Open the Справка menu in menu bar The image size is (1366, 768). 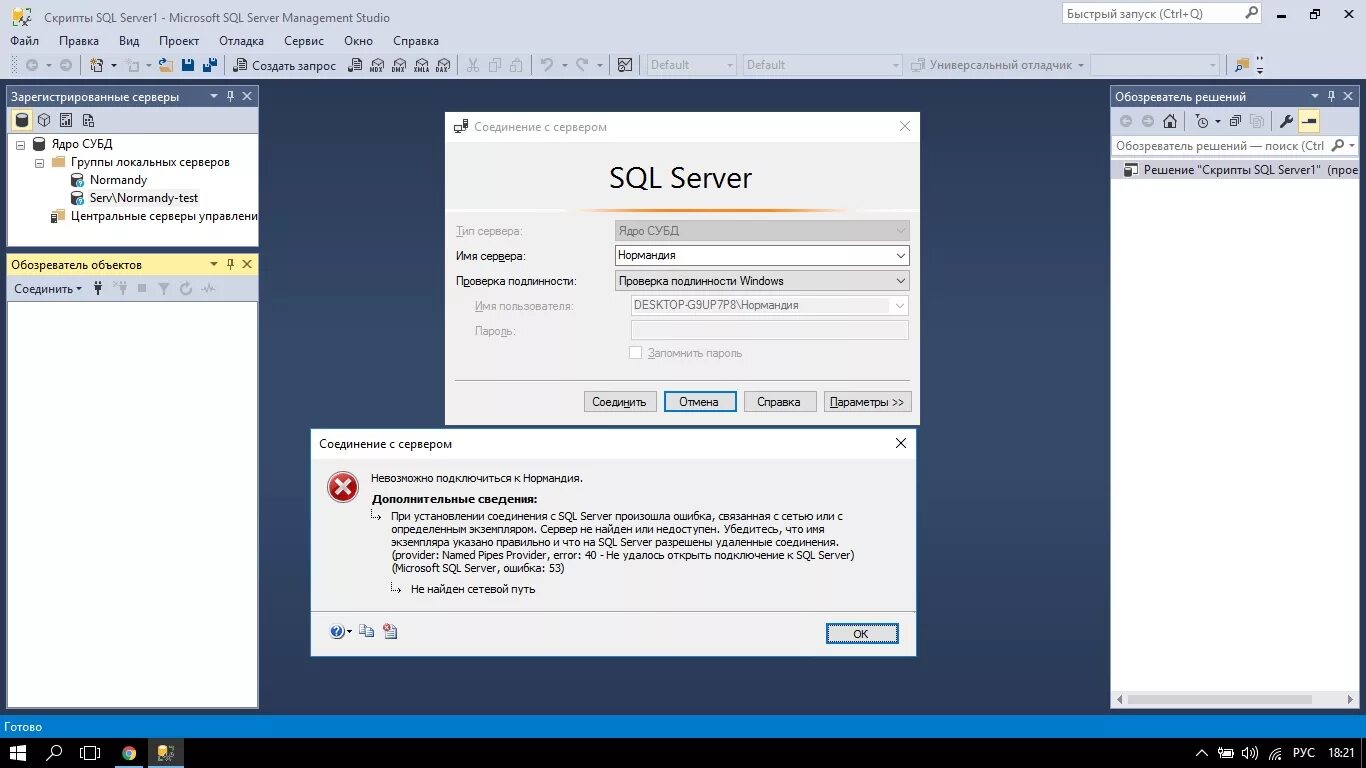[x=416, y=41]
